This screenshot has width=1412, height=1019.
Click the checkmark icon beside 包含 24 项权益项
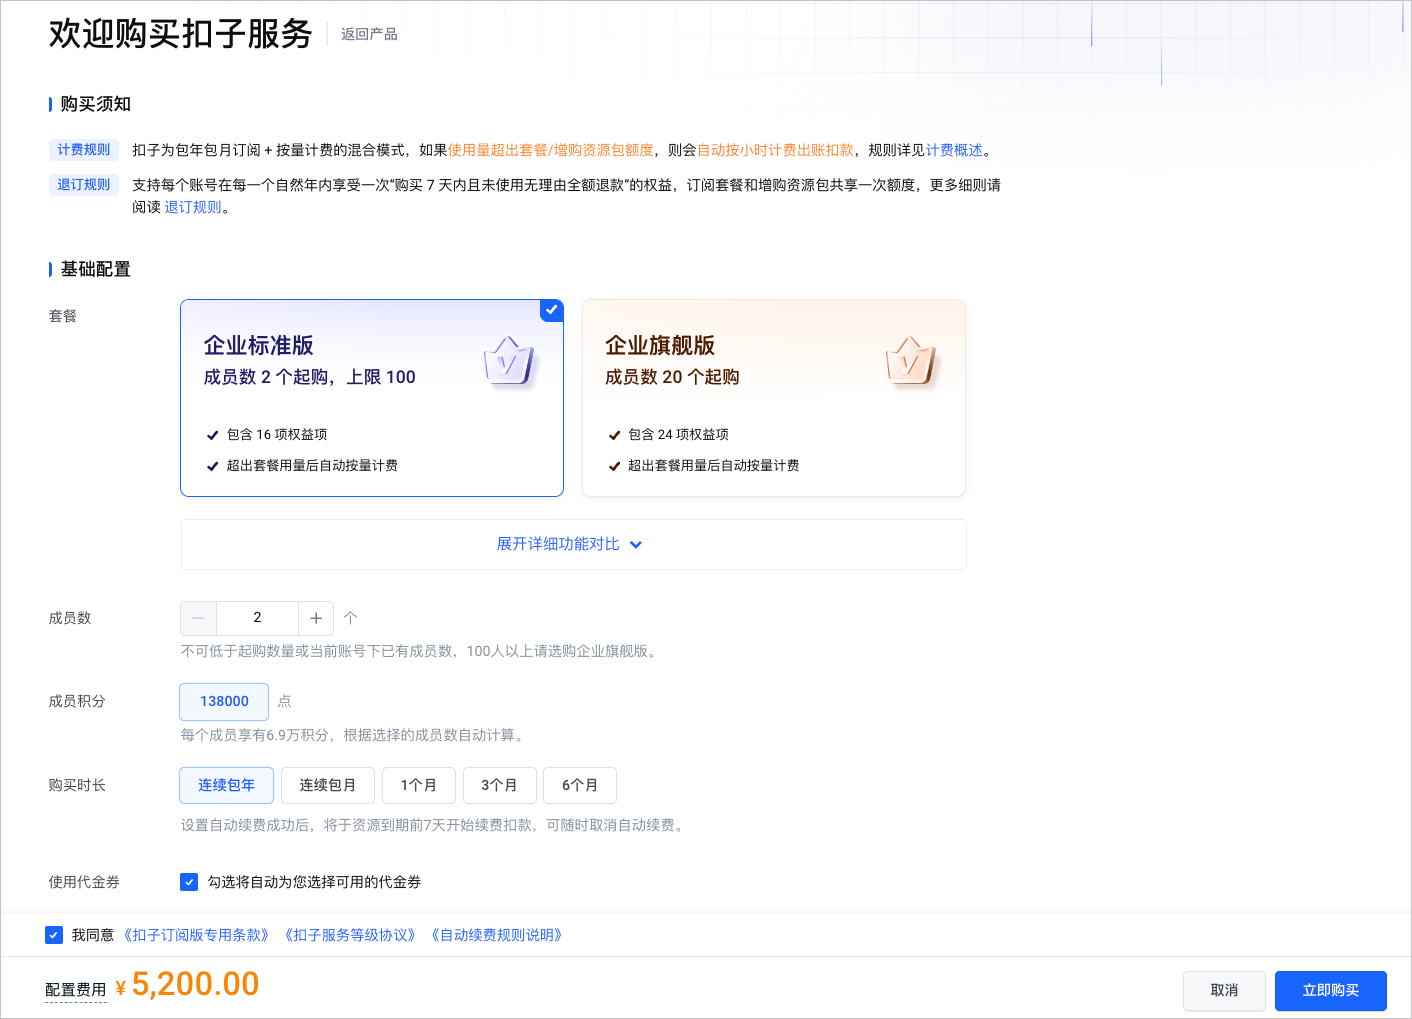pyautogui.click(x=613, y=434)
